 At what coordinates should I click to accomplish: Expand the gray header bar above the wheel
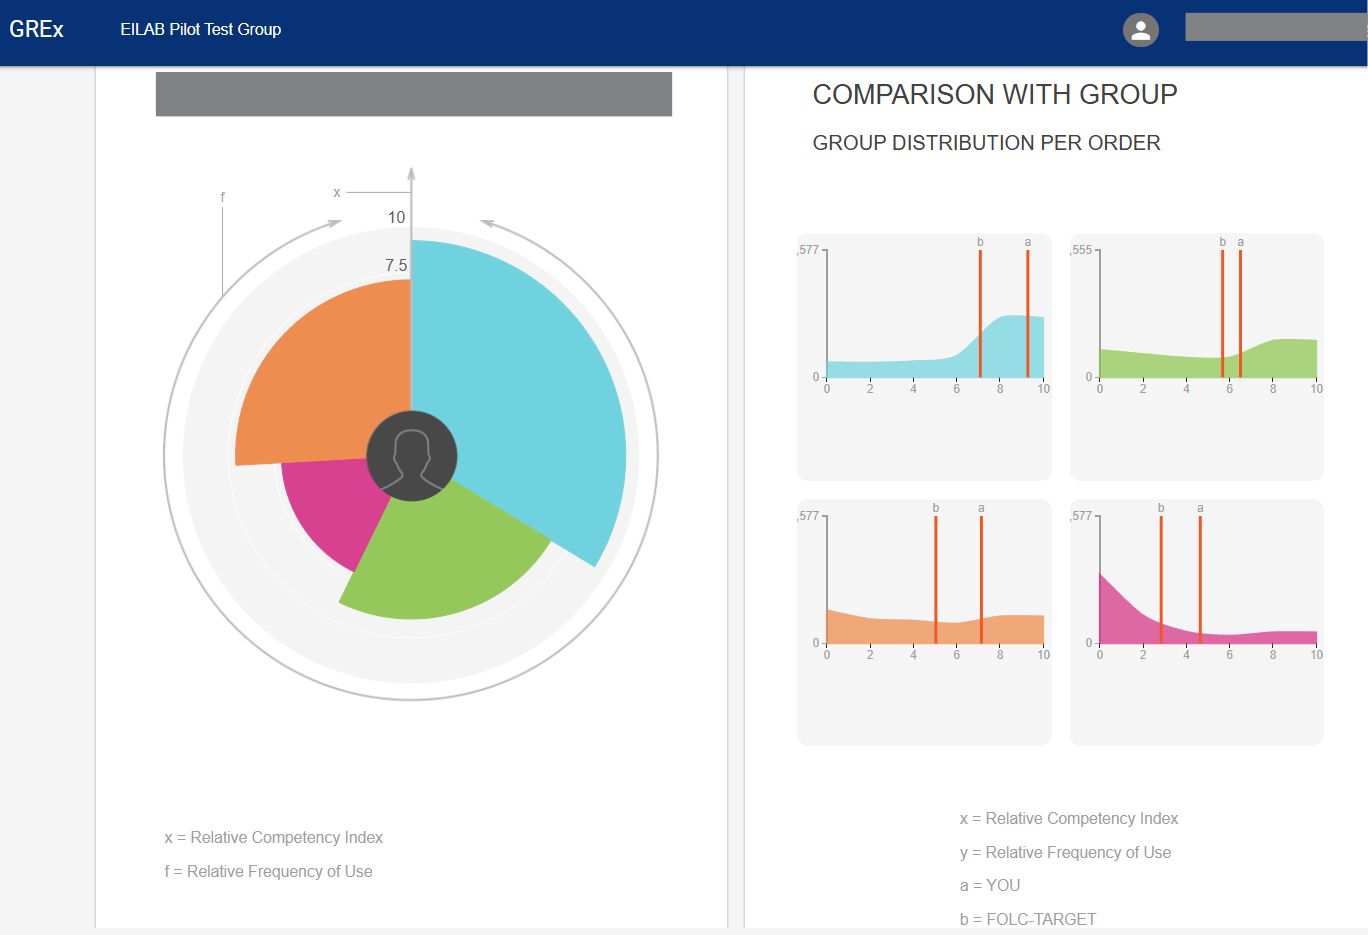[x=413, y=94]
